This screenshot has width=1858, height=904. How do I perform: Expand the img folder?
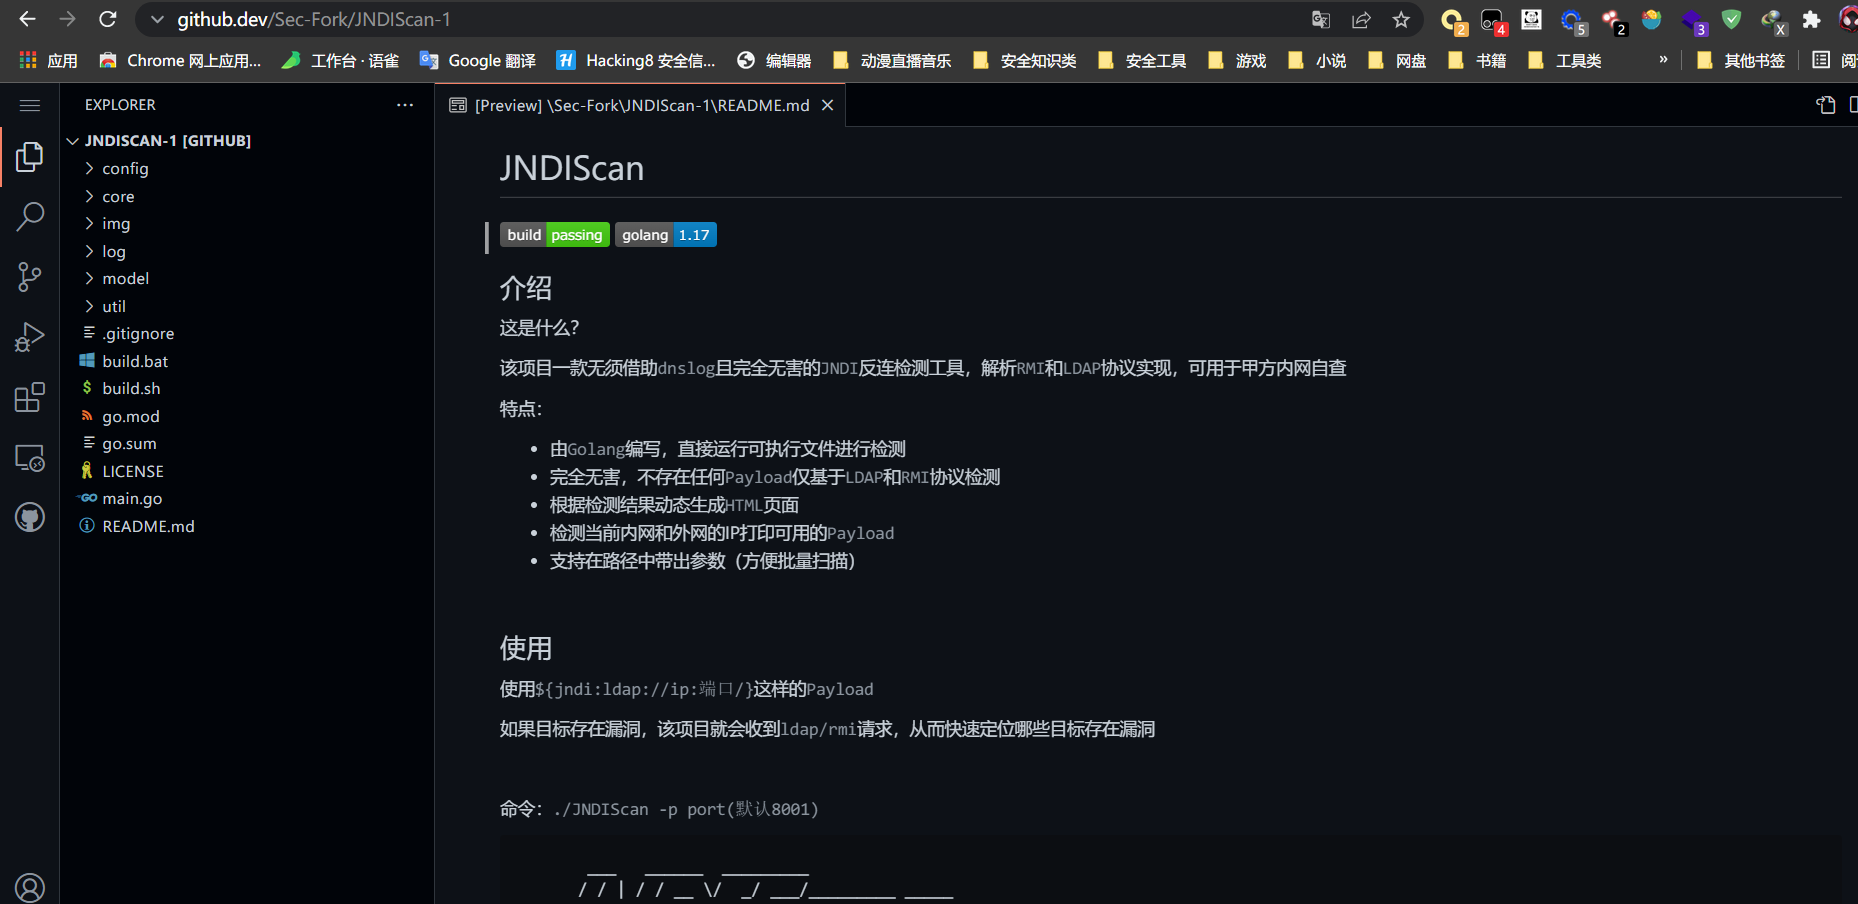[247, 224]
